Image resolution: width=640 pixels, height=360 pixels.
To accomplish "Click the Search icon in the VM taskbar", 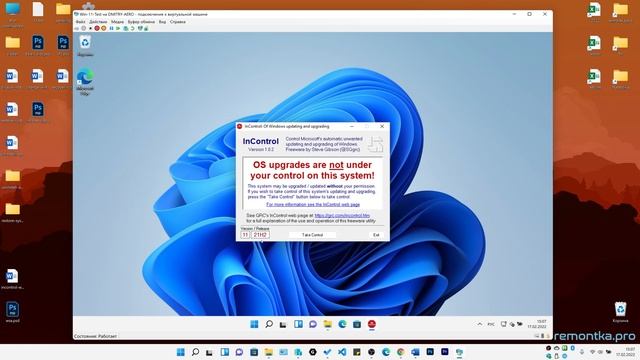I will pos(269,324).
